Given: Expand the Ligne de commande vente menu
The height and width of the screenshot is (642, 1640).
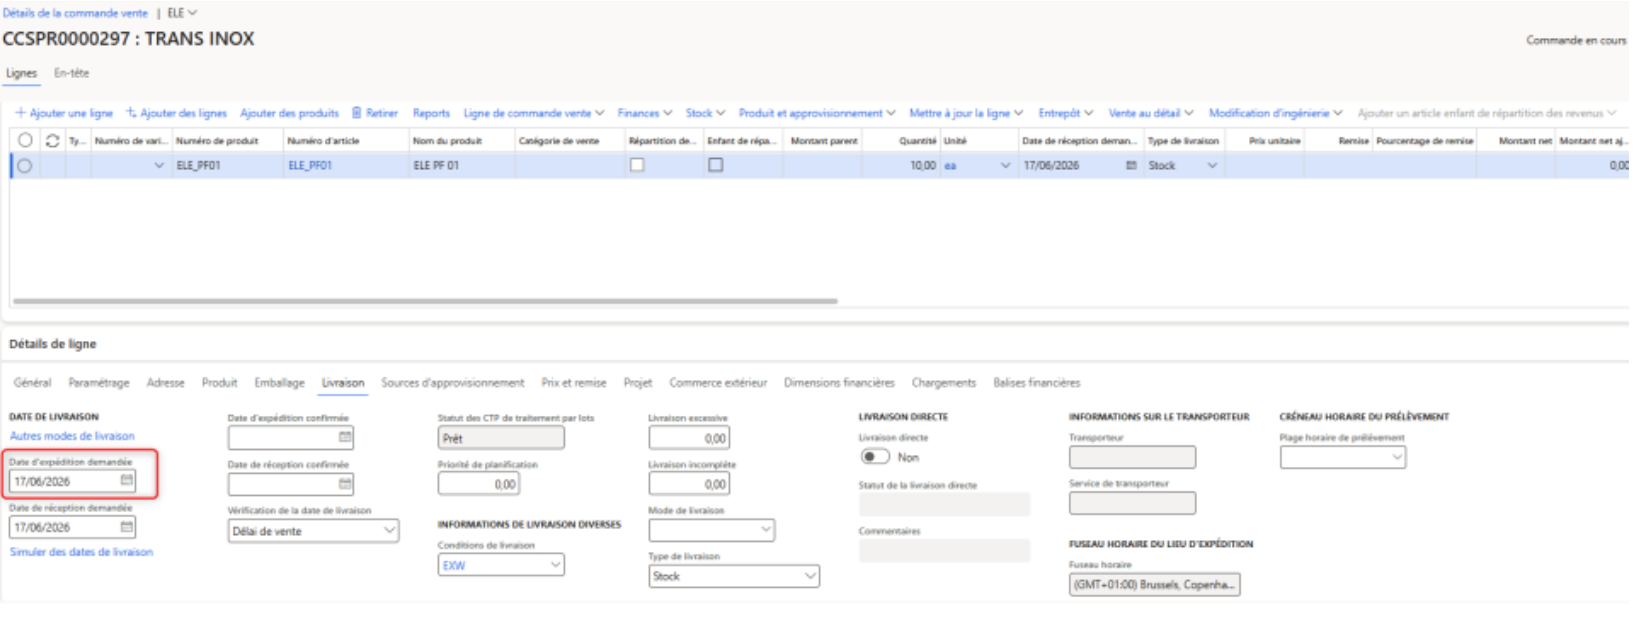Looking at the screenshot, I should click(x=534, y=113).
